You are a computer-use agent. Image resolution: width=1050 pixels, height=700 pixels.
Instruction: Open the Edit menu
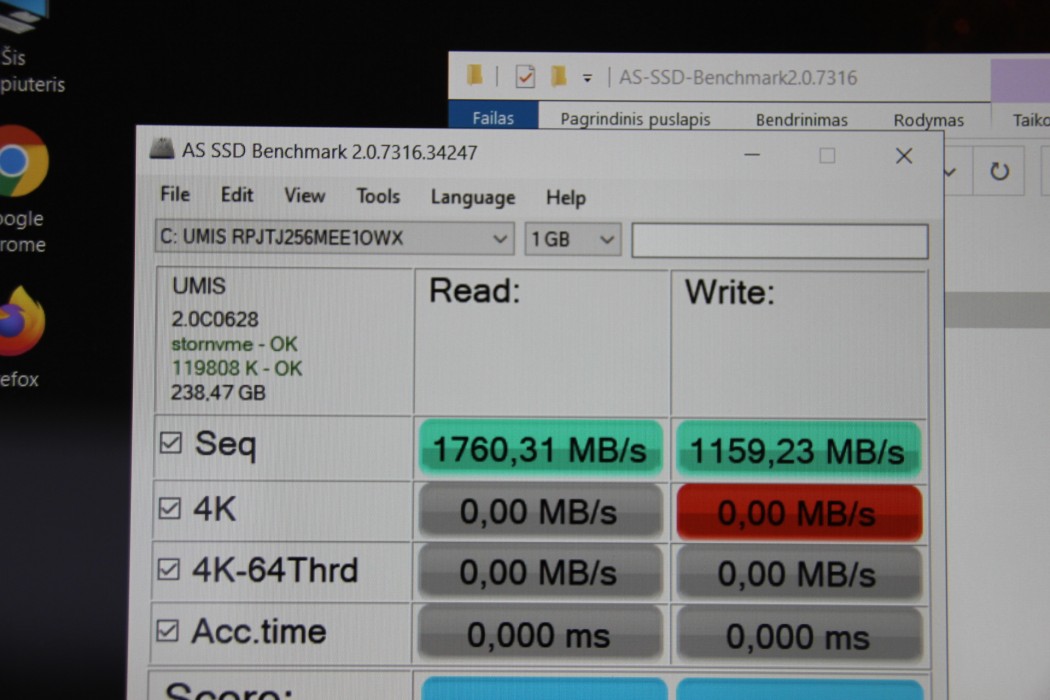pos(237,195)
